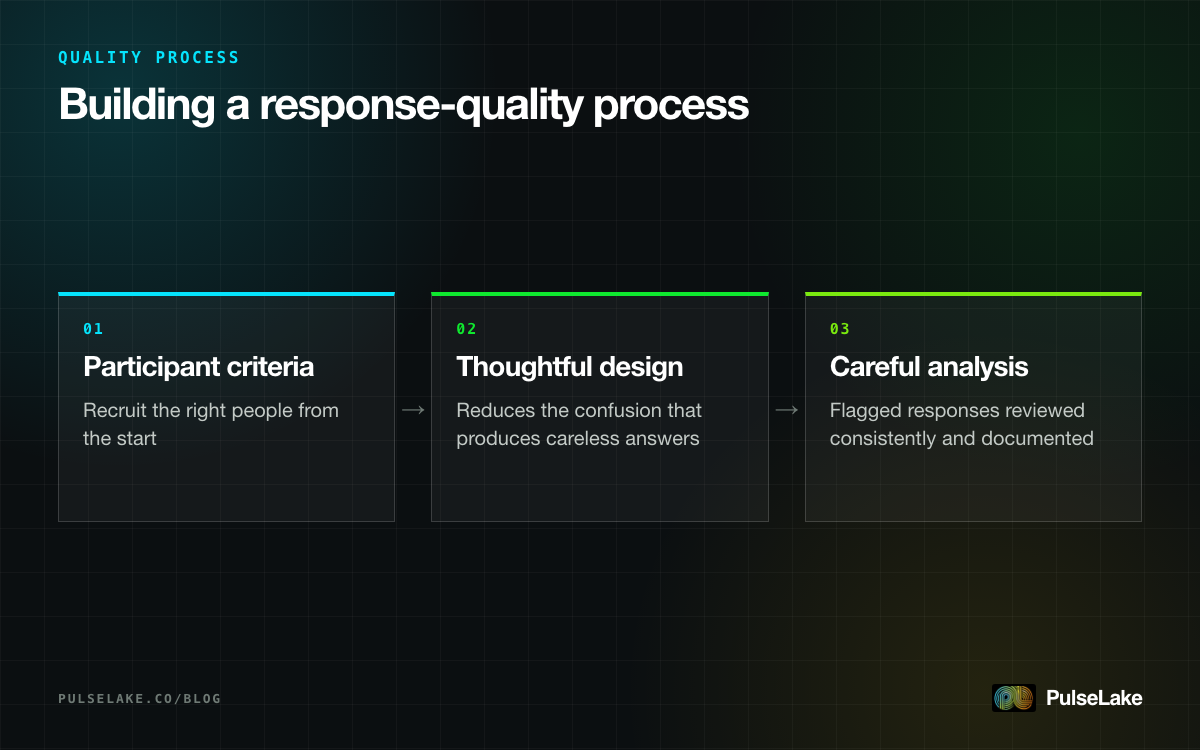This screenshot has width=1200, height=750.
Task: Click step number 02
Action: click(467, 329)
